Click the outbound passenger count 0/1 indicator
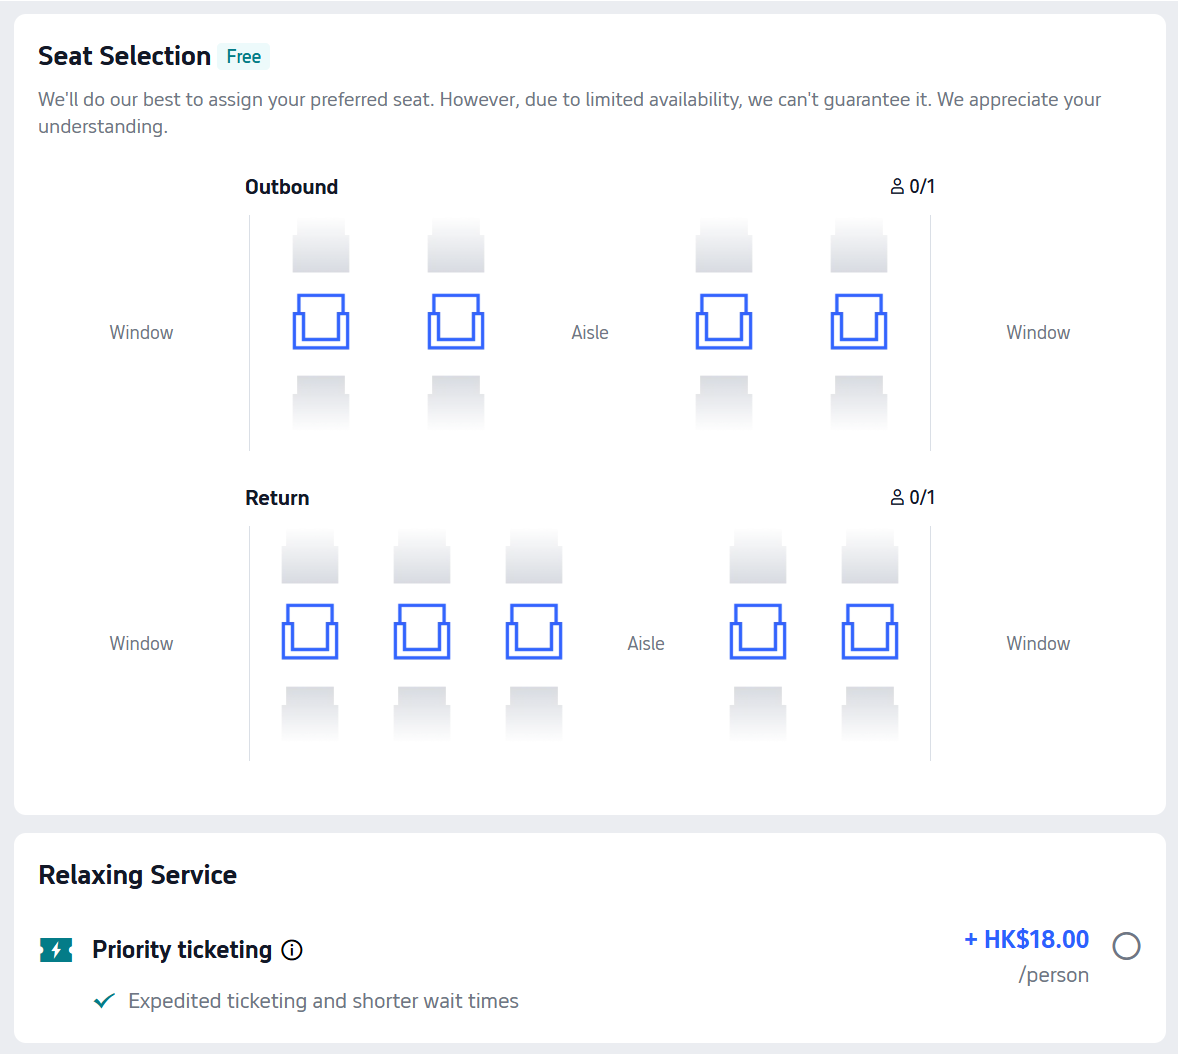This screenshot has height=1054, width=1178. point(913,187)
